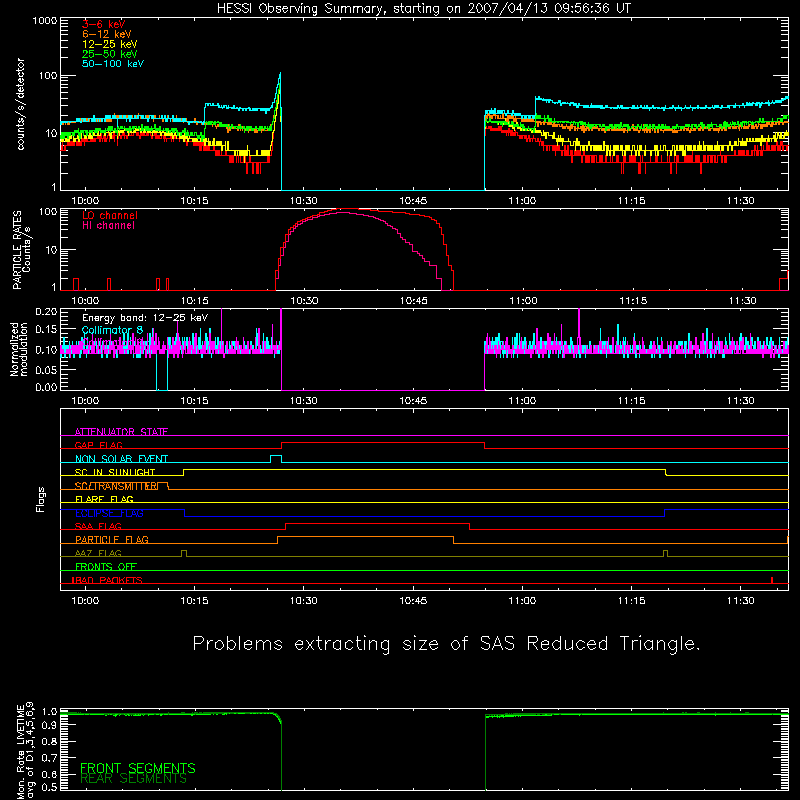The image size is (800, 800).
Task: Select the green 25-50 keV legend entry
Action: click(x=110, y=54)
